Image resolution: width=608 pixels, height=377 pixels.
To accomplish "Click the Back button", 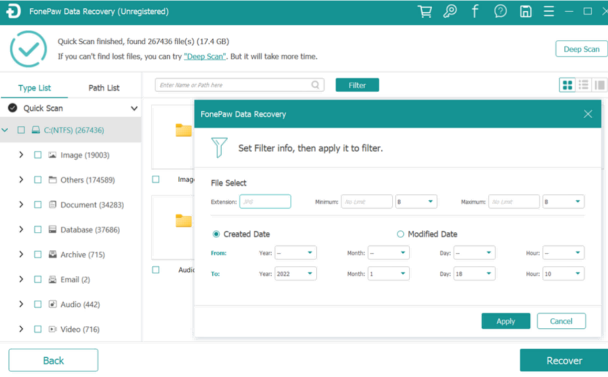I will click(53, 360).
